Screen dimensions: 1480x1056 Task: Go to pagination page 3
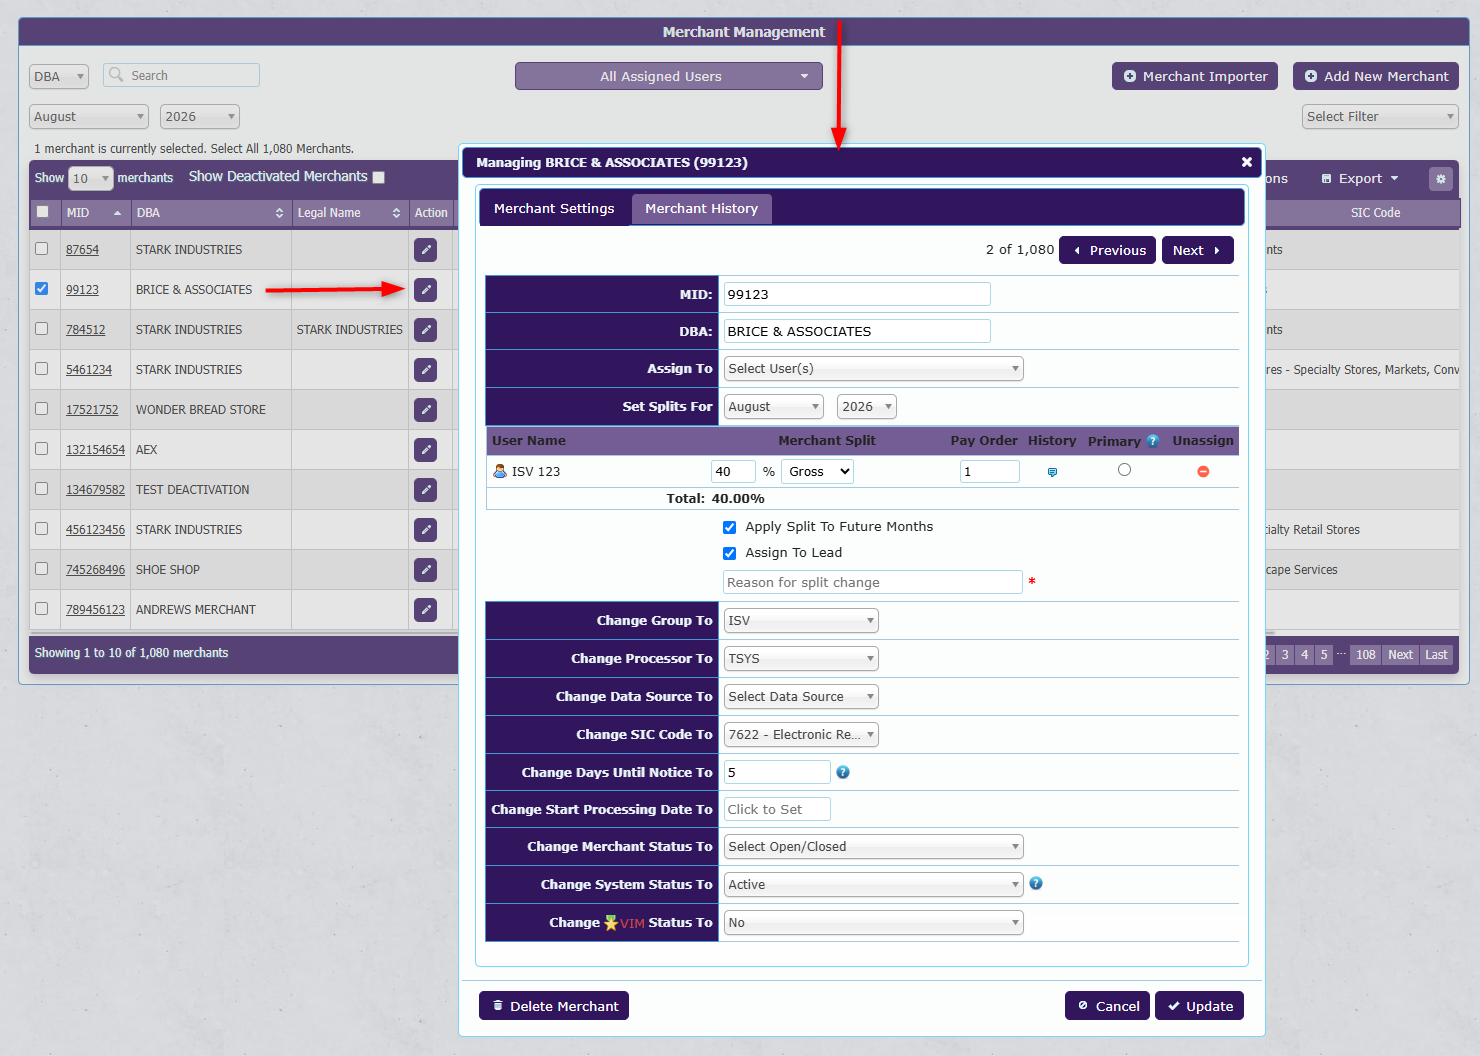pyautogui.click(x=1285, y=655)
